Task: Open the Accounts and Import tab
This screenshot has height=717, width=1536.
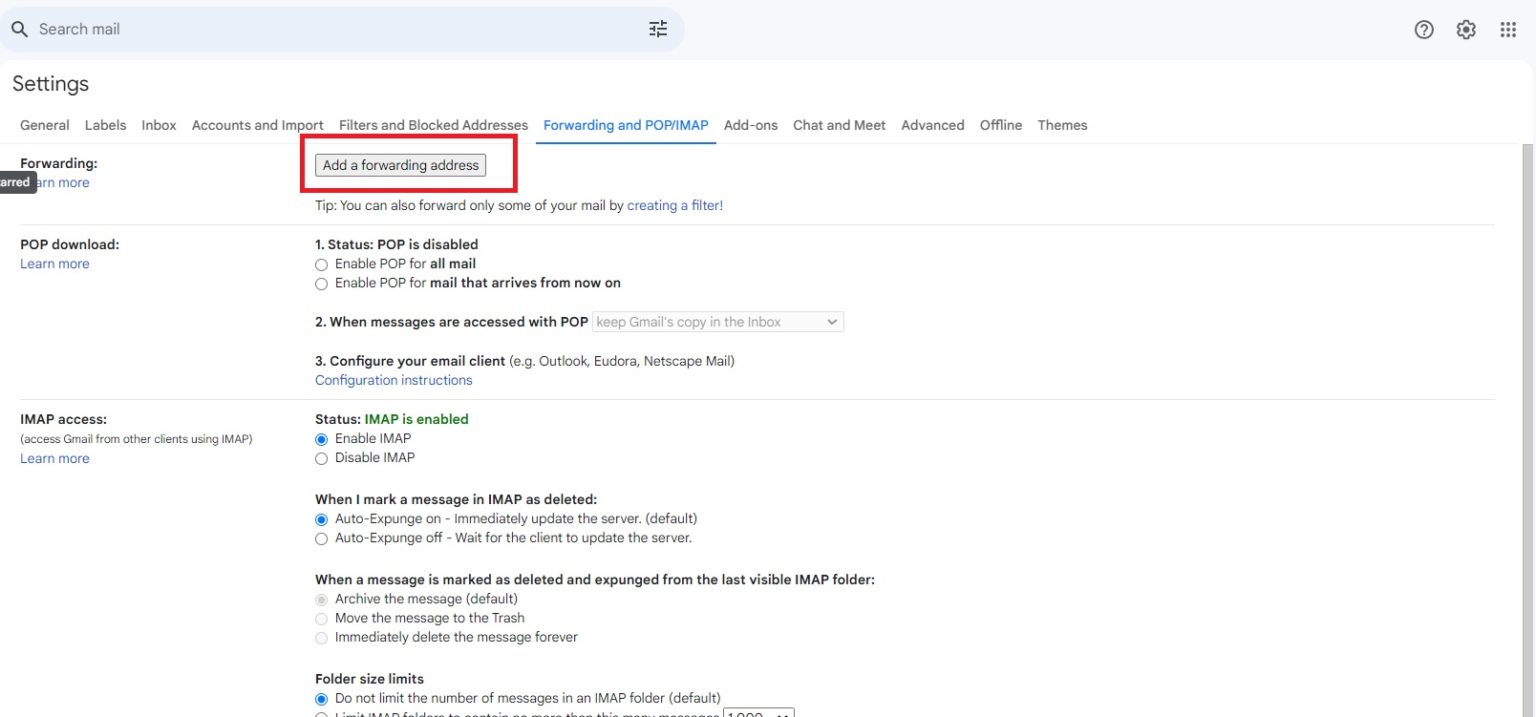Action: click(257, 125)
